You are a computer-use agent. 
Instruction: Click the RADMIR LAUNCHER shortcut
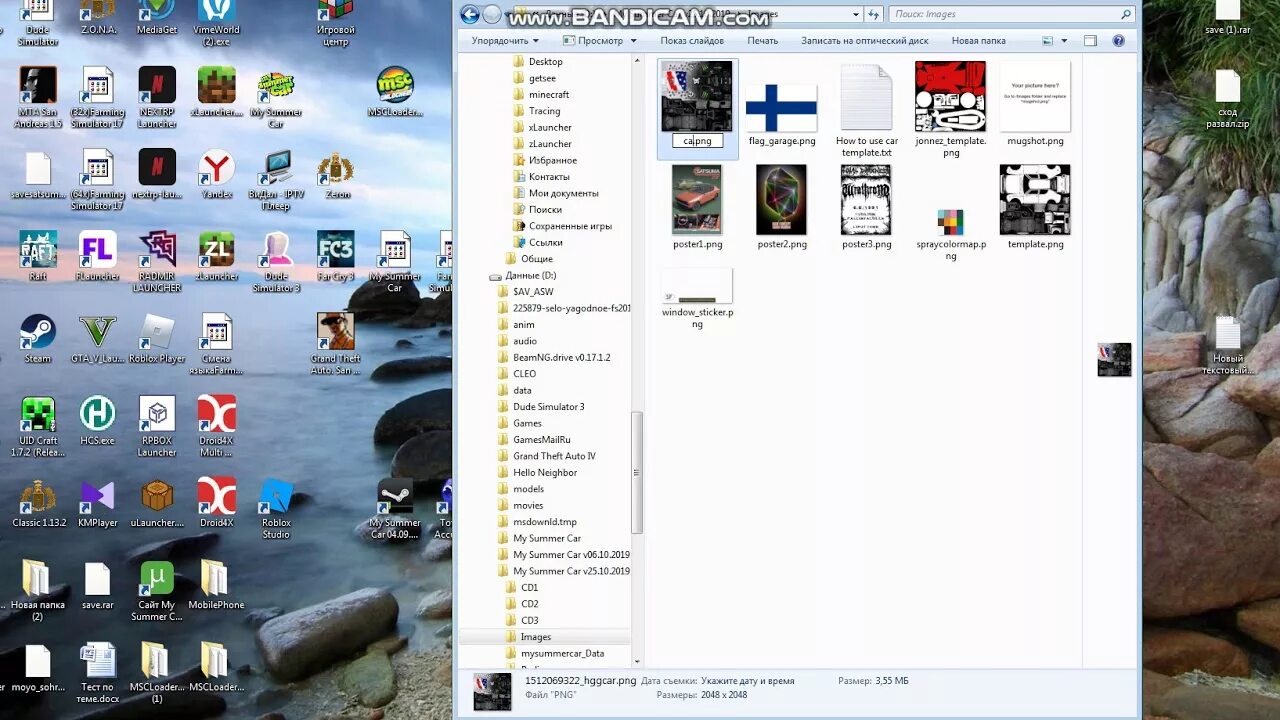(157, 262)
